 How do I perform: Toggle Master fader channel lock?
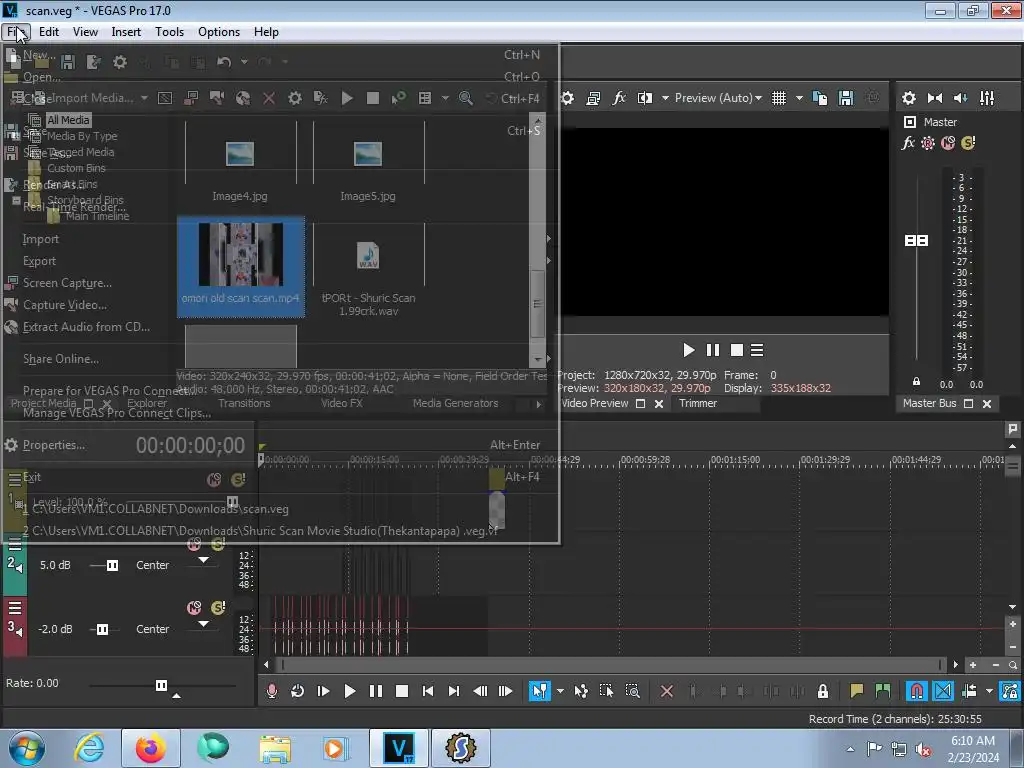916,381
